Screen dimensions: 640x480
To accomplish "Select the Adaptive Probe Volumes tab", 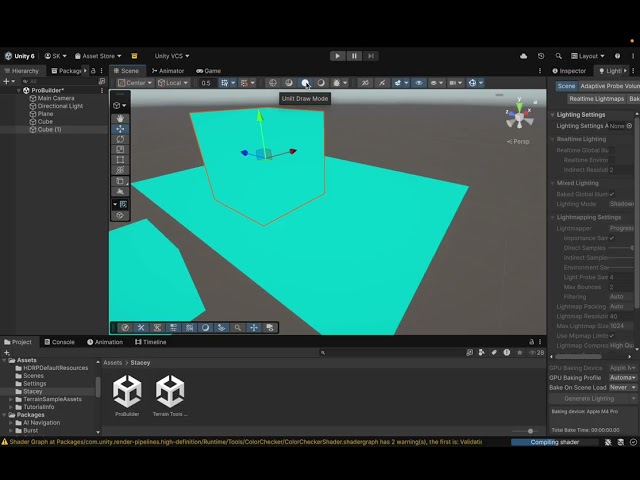I will [609, 86].
